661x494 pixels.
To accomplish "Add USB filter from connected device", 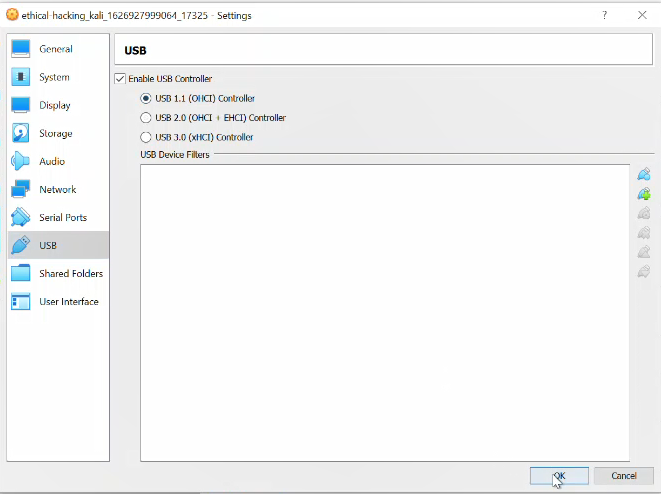I will click(x=644, y=194).
